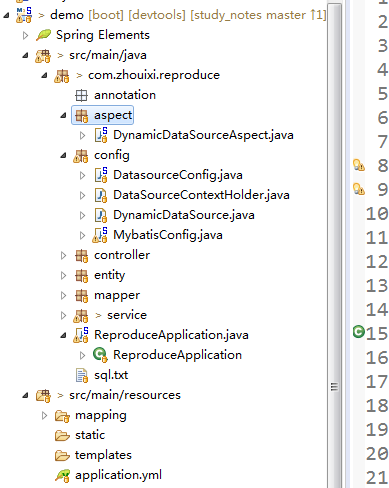389x488 pixels.
Task: Click the mapping folder icon
Action: click(62, 416)
